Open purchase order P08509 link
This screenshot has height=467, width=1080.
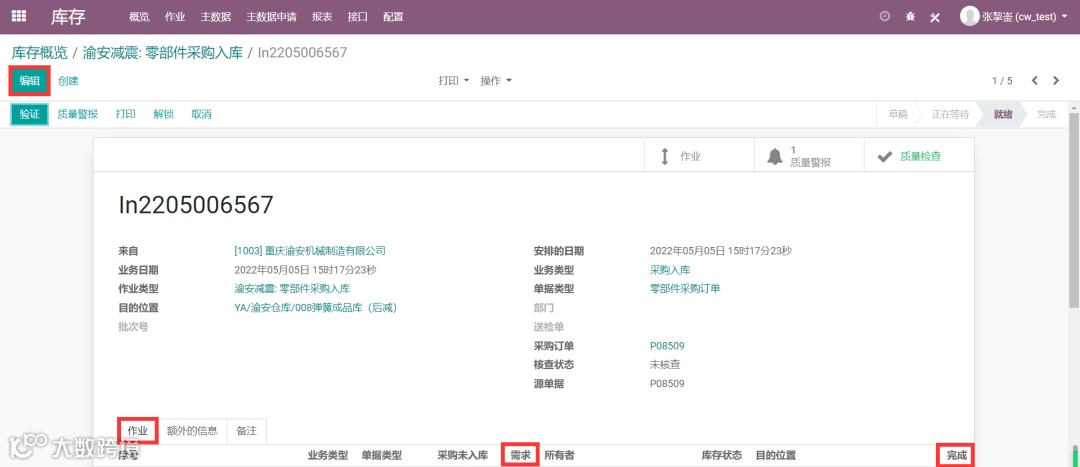(x=667, y=346)
